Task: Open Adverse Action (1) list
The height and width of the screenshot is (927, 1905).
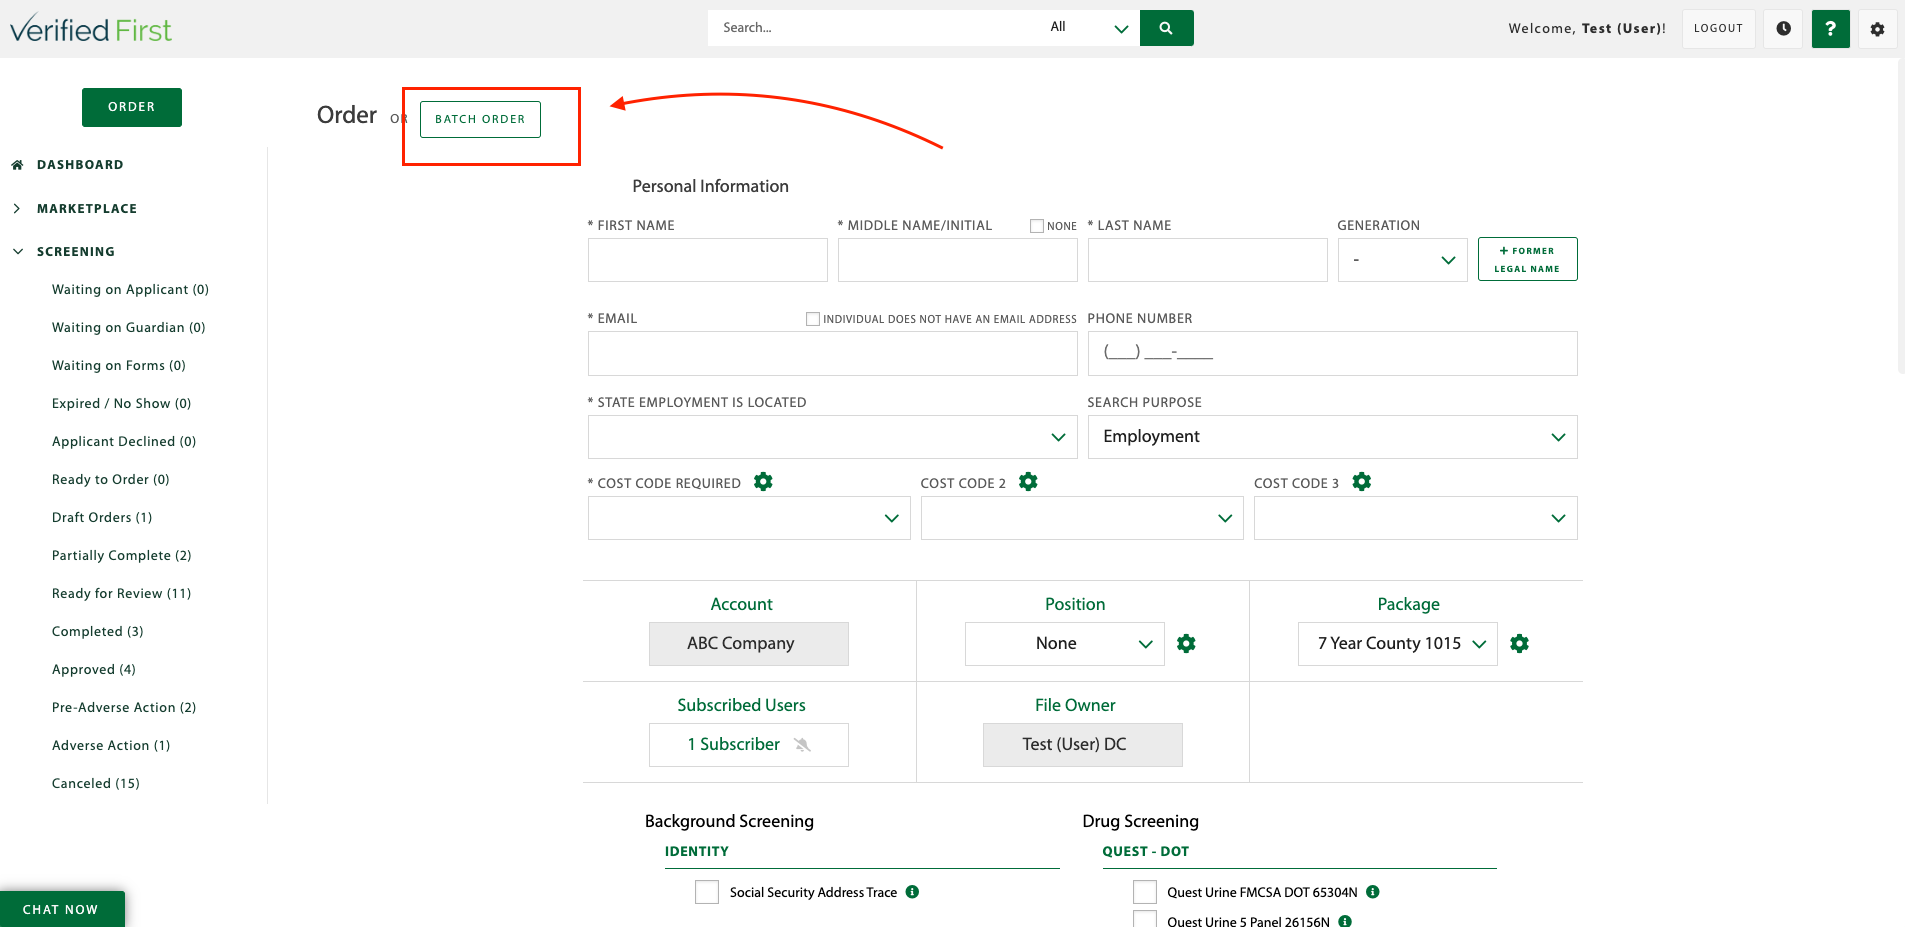Action: pos(111,746)
